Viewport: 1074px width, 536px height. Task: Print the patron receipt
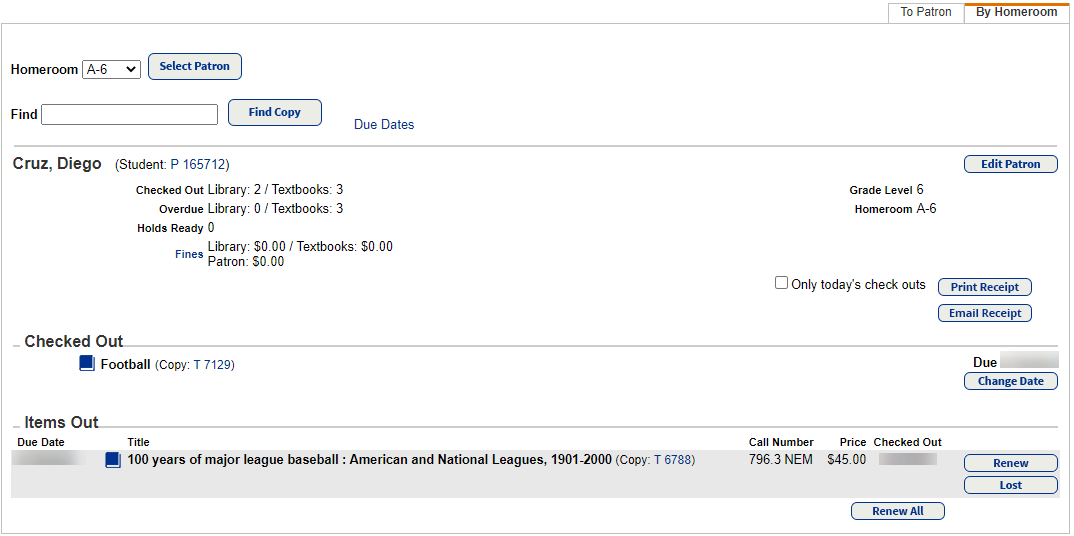coord(984,287)
